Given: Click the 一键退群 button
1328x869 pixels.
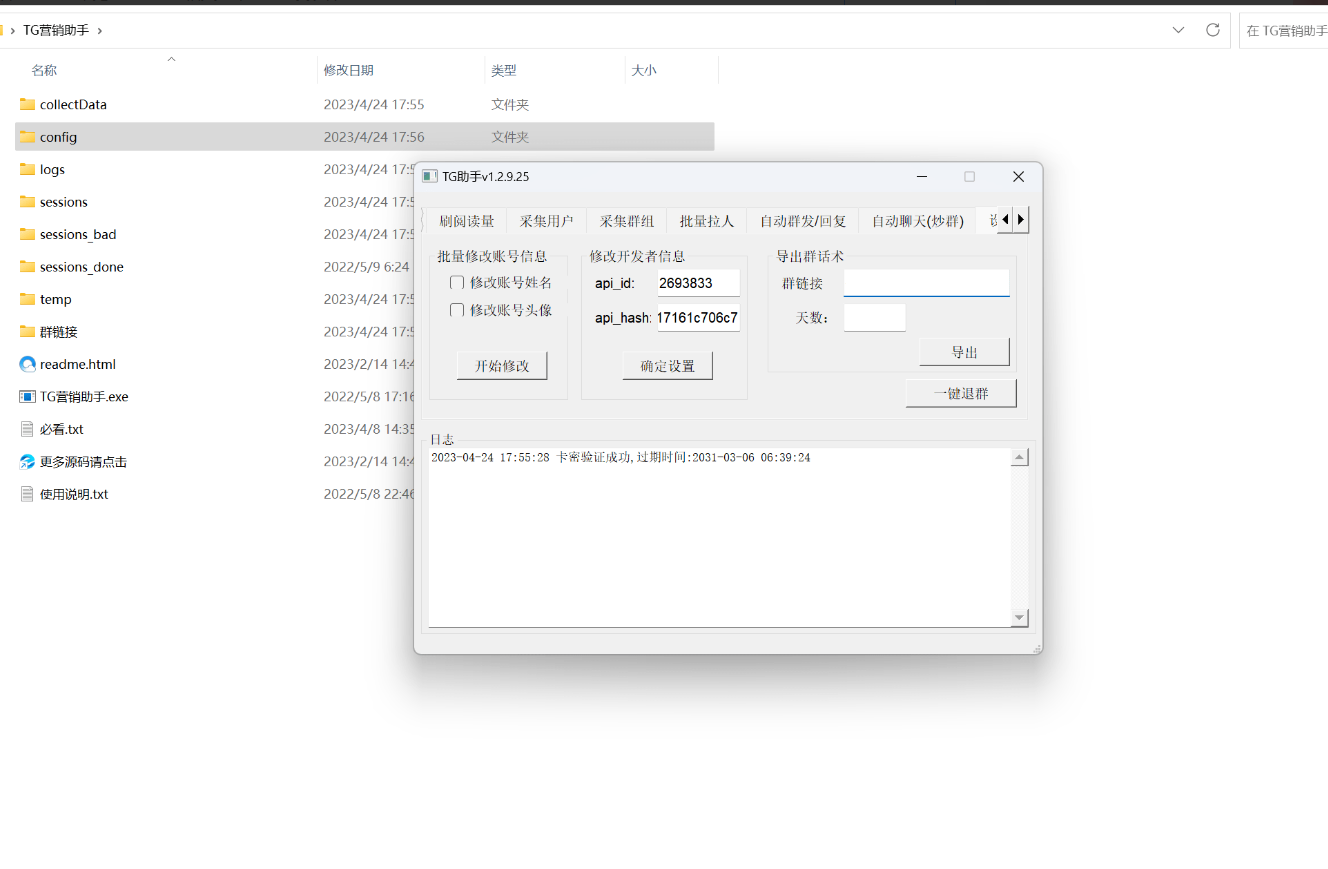Looking at the screenshot, I should (x=961, y=393).
